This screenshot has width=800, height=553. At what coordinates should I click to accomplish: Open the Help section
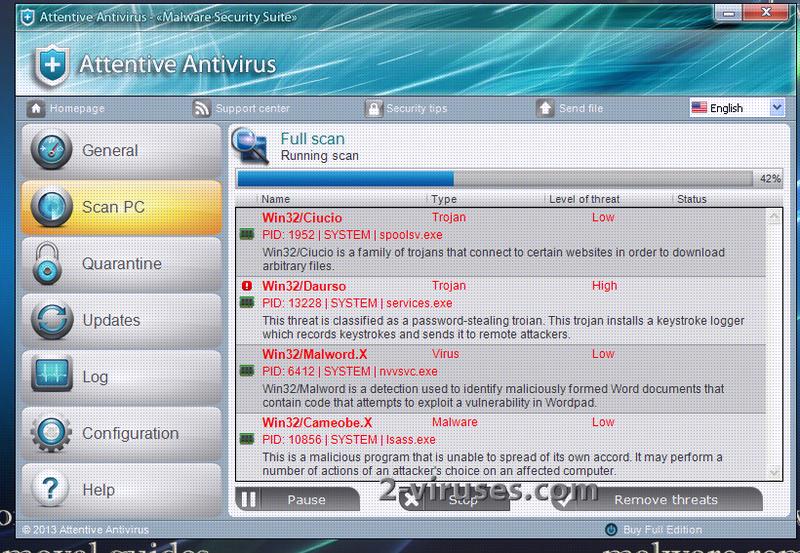pos(121,490)
